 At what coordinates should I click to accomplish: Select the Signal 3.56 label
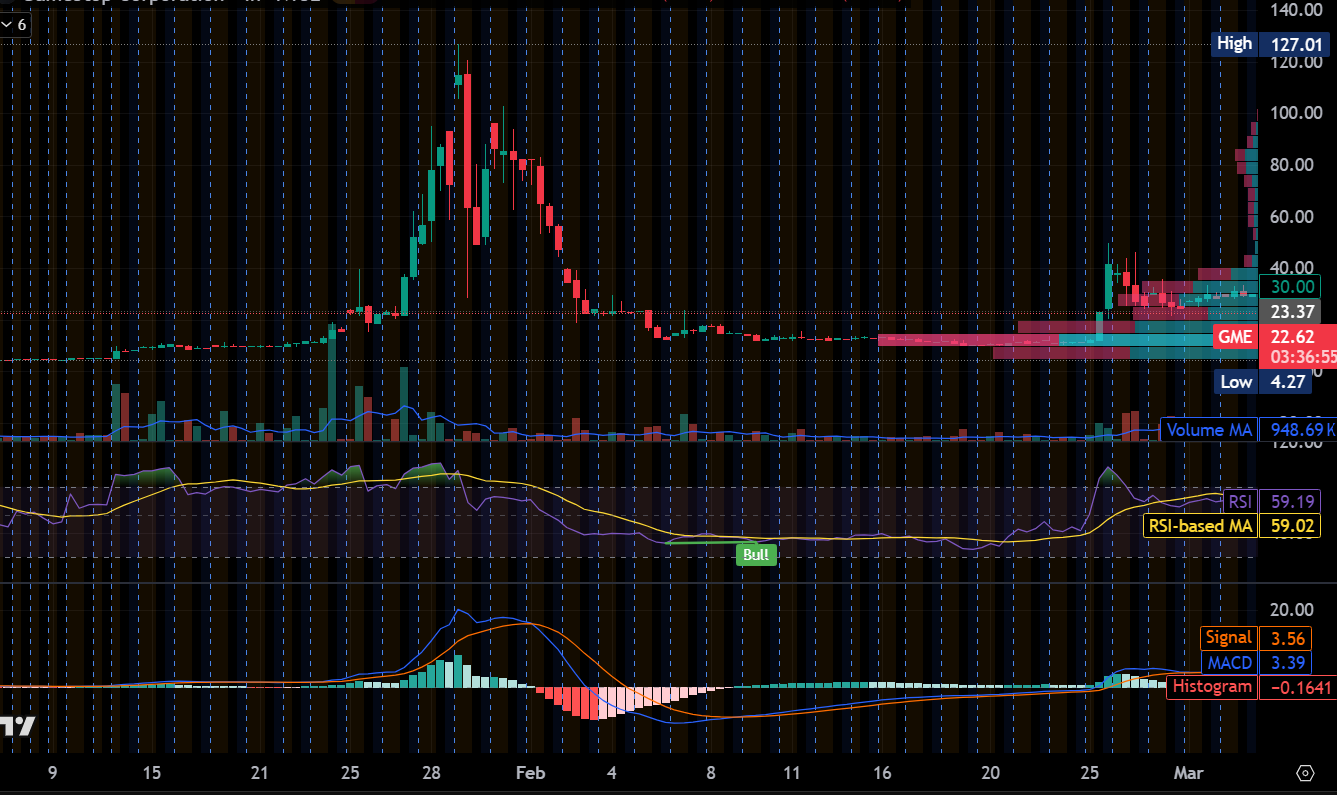[x=1255, y=638]
